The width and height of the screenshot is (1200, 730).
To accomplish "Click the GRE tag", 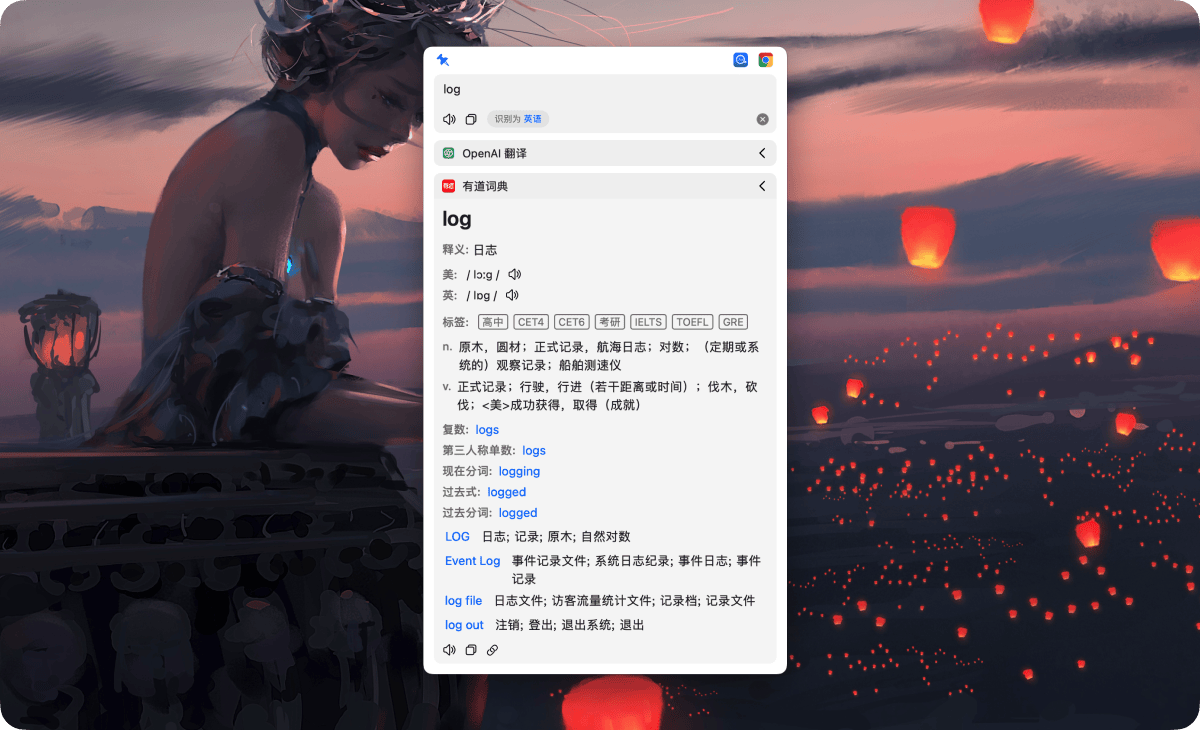I will [733, 322].
